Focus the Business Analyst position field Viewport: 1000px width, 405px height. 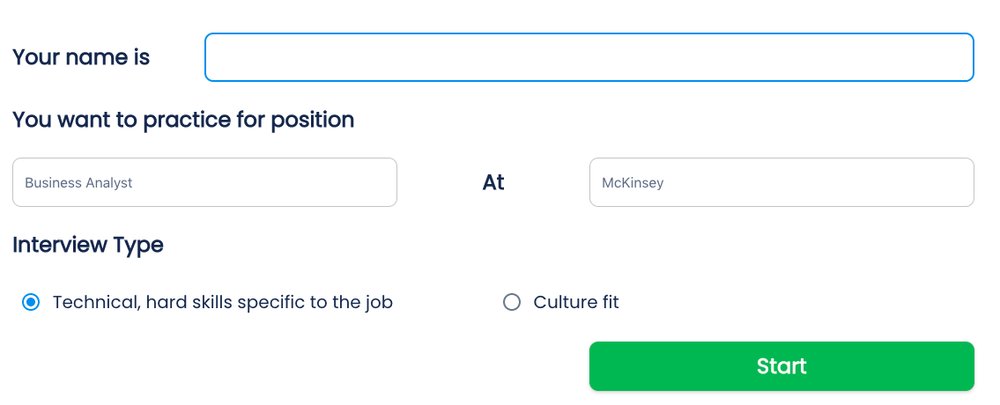(x=204, y=183)
